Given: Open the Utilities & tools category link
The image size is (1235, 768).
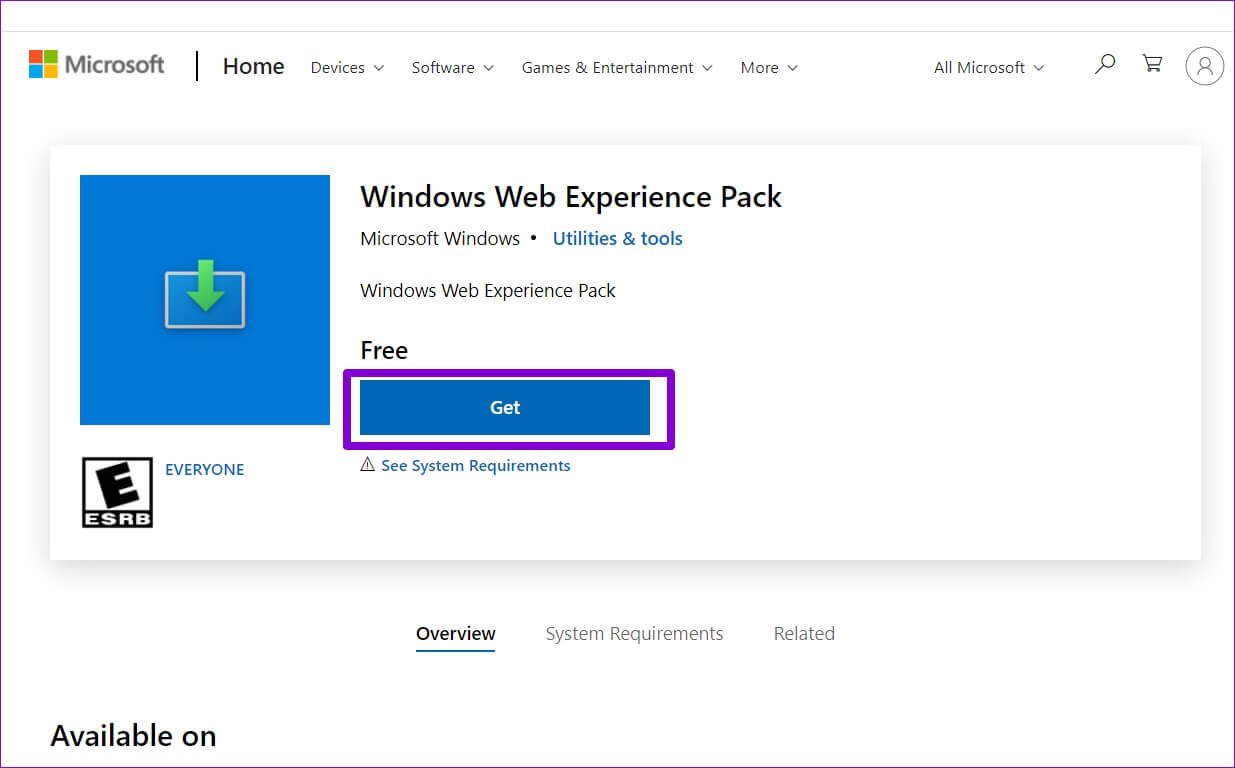Looking at the screenshot, I should coord(618,239).
